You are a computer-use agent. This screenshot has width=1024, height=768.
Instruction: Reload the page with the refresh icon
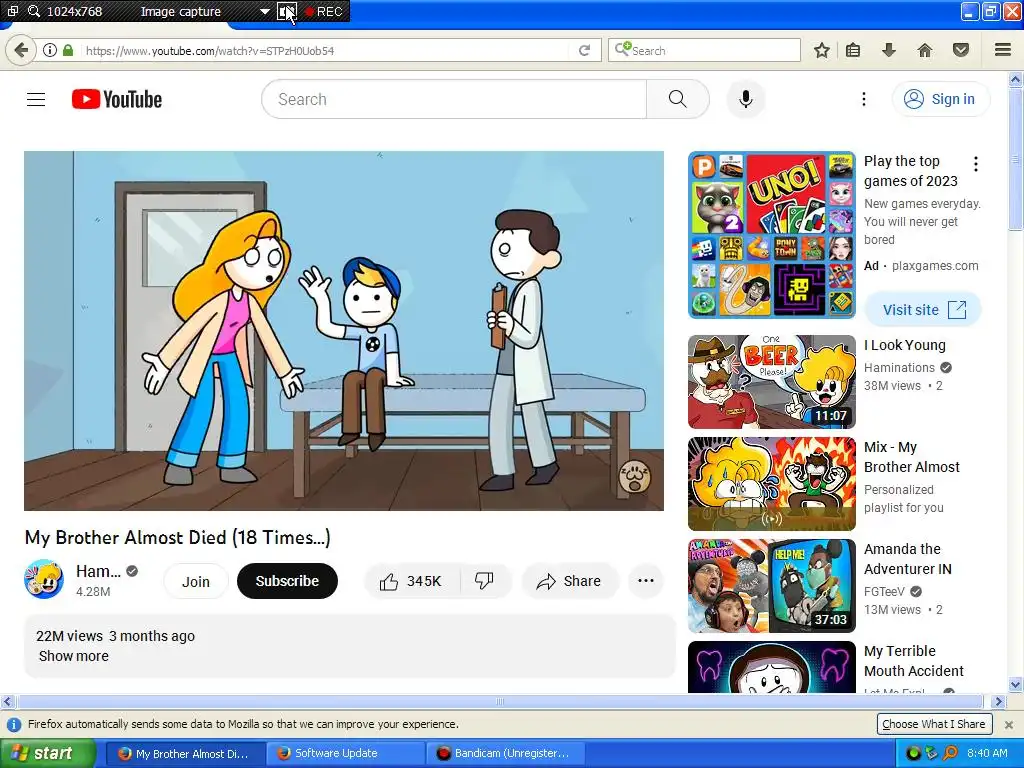[x=584, y=50]
